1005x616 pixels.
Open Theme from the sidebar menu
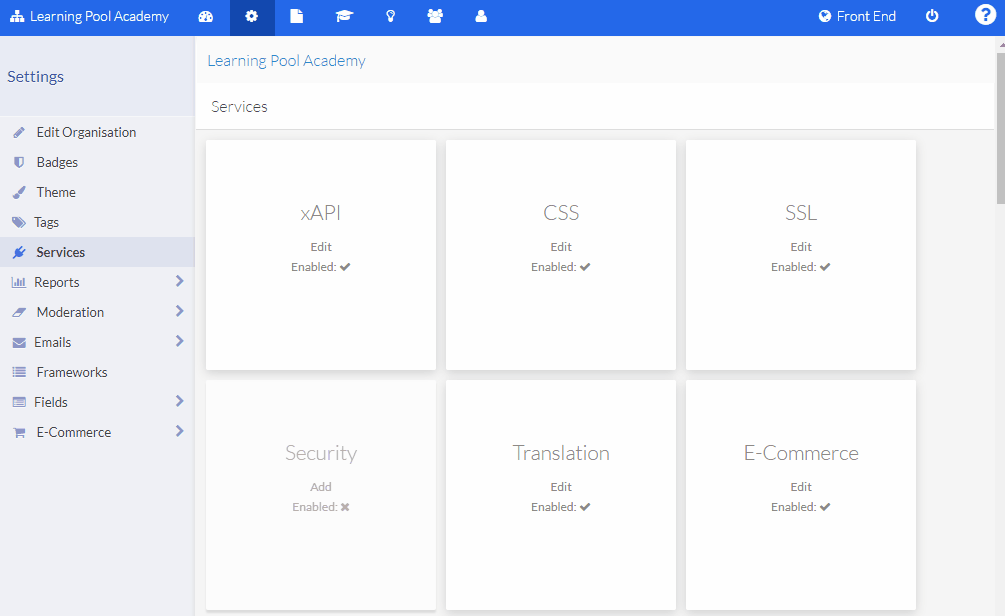coord(56,192)
